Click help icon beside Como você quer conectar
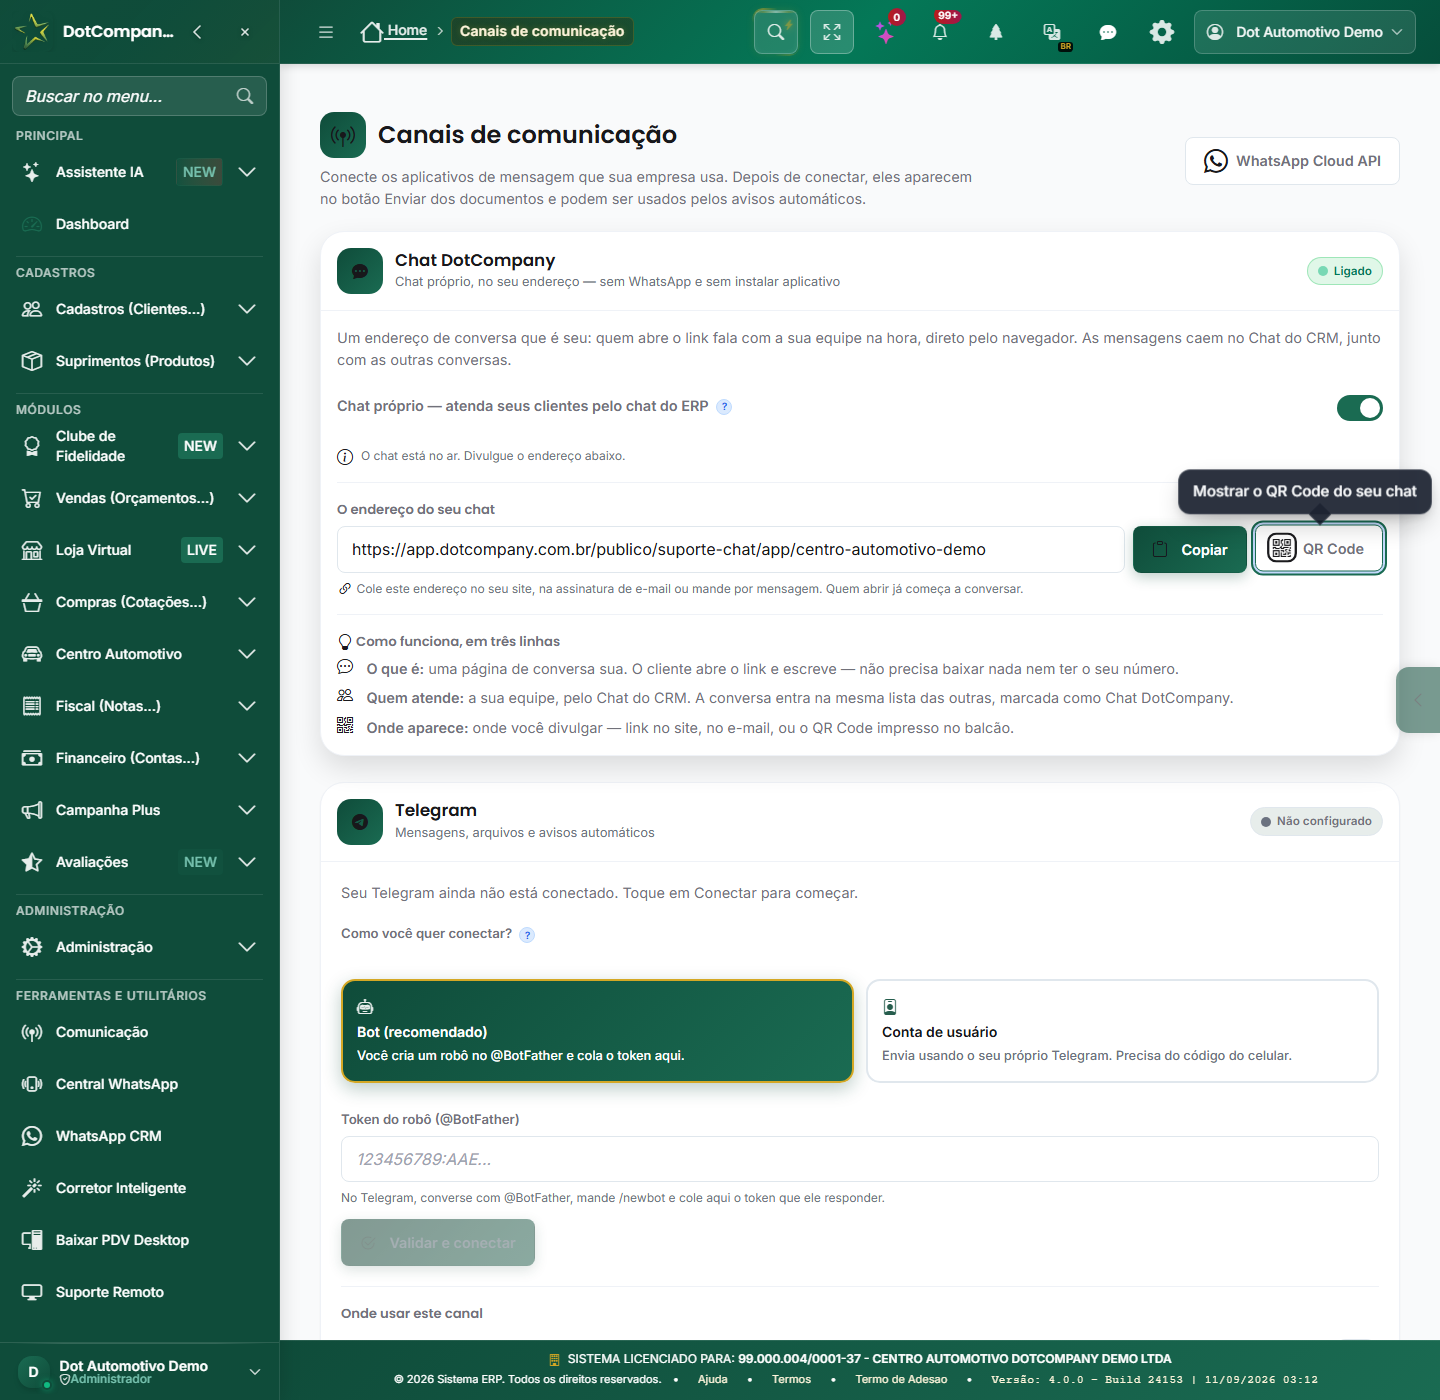 527,935
